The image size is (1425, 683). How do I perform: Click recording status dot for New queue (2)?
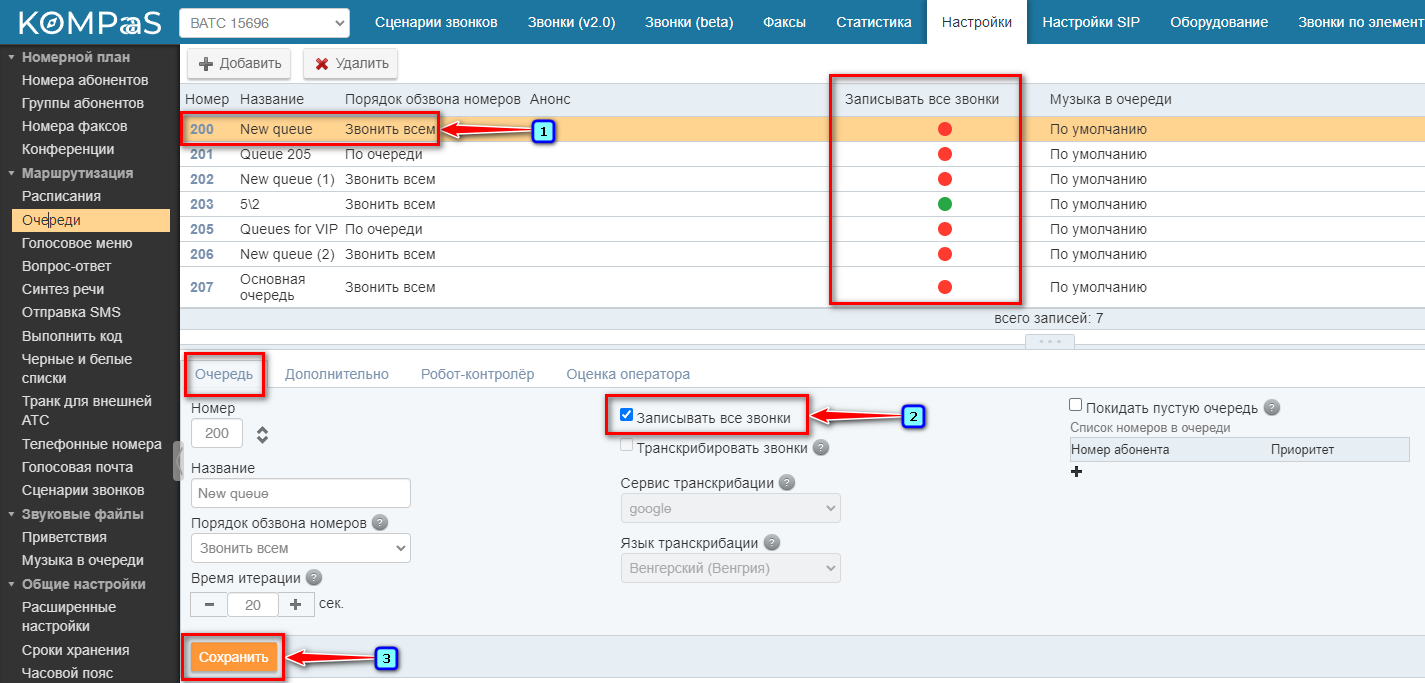pos(945,254)
